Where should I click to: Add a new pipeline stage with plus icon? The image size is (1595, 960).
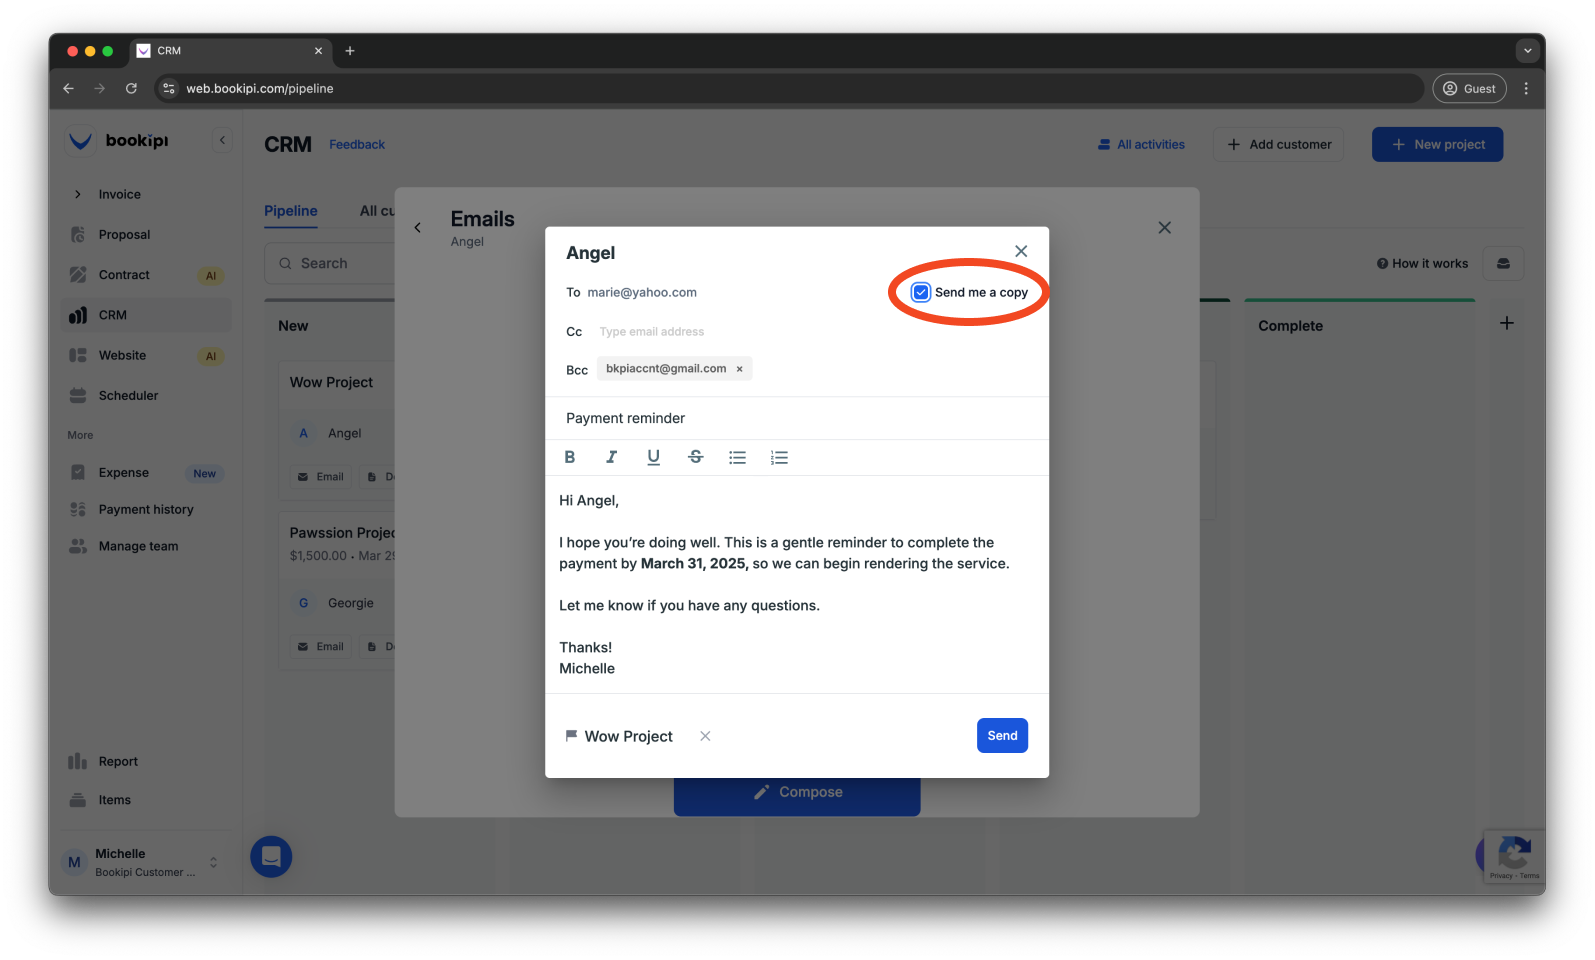pos(1507,323)
